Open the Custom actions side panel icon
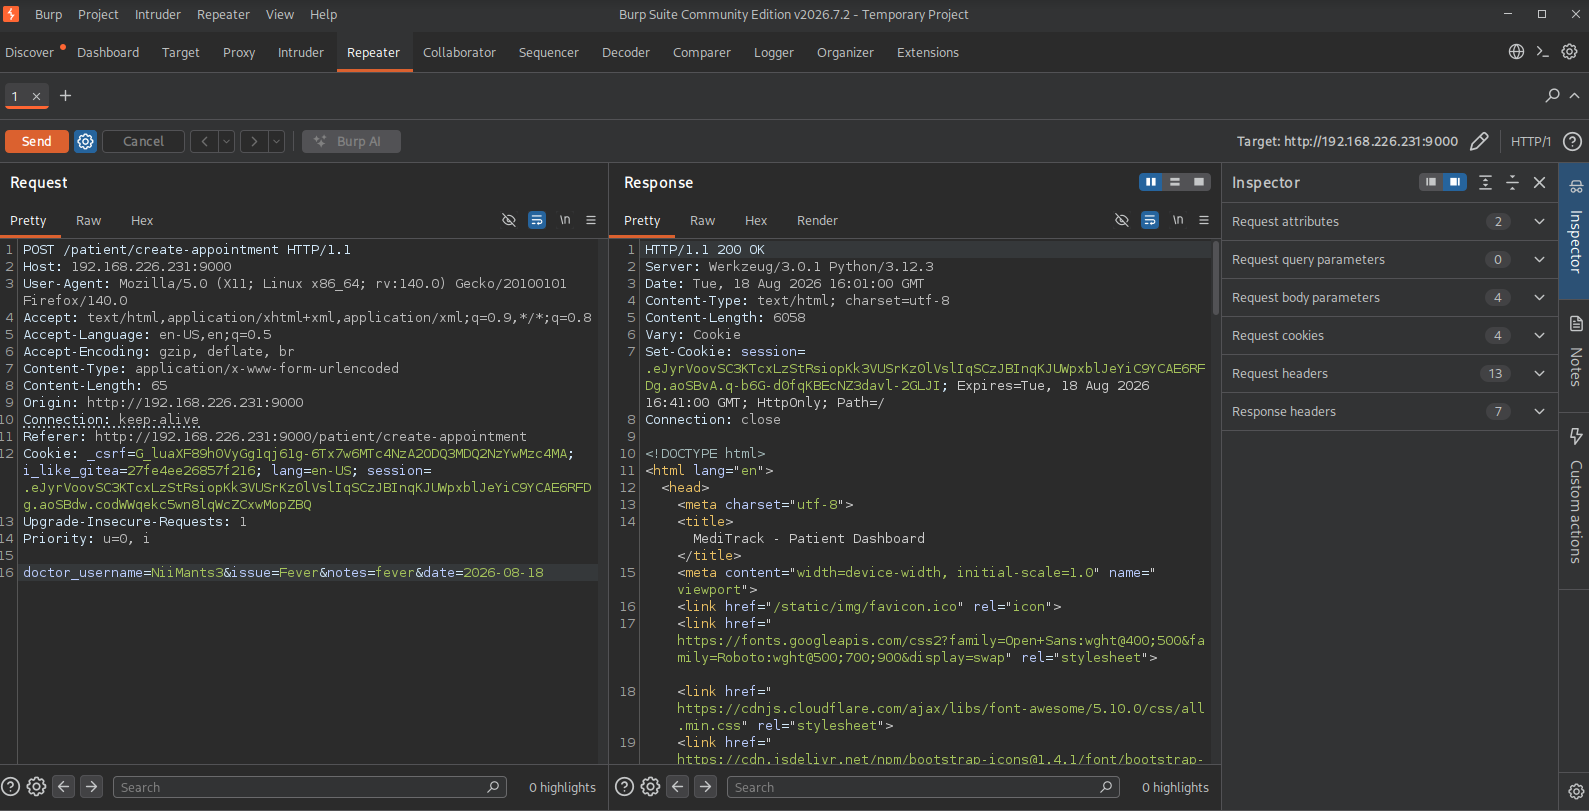 (x=1576, y=436)
